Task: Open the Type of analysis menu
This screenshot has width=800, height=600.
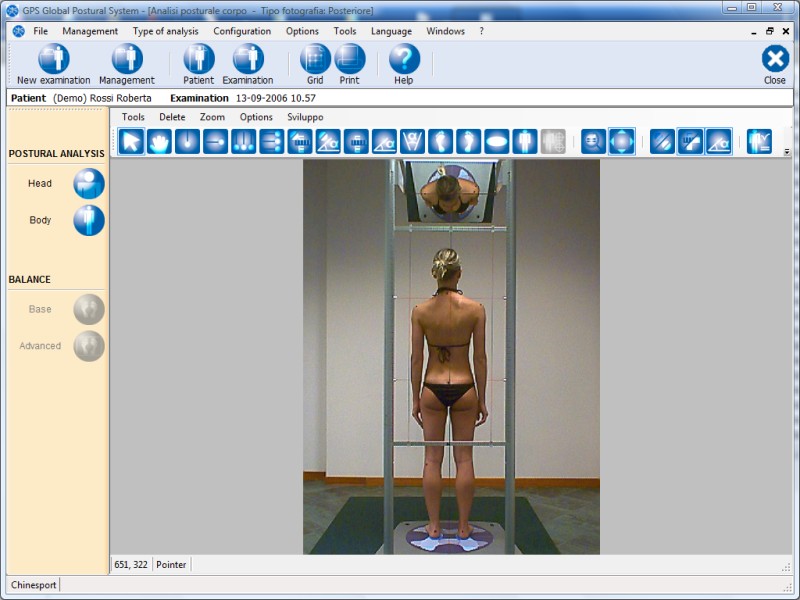Action: click(x=165, y=31)
